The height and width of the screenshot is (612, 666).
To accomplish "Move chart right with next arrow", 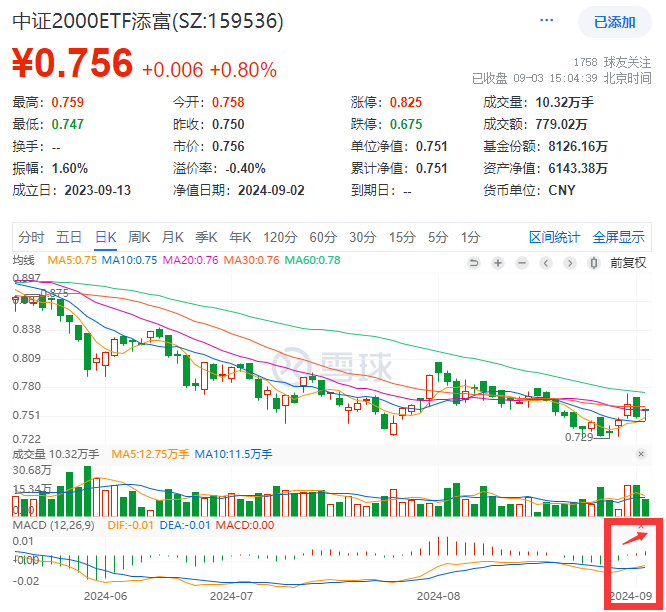I will (570, 263).
